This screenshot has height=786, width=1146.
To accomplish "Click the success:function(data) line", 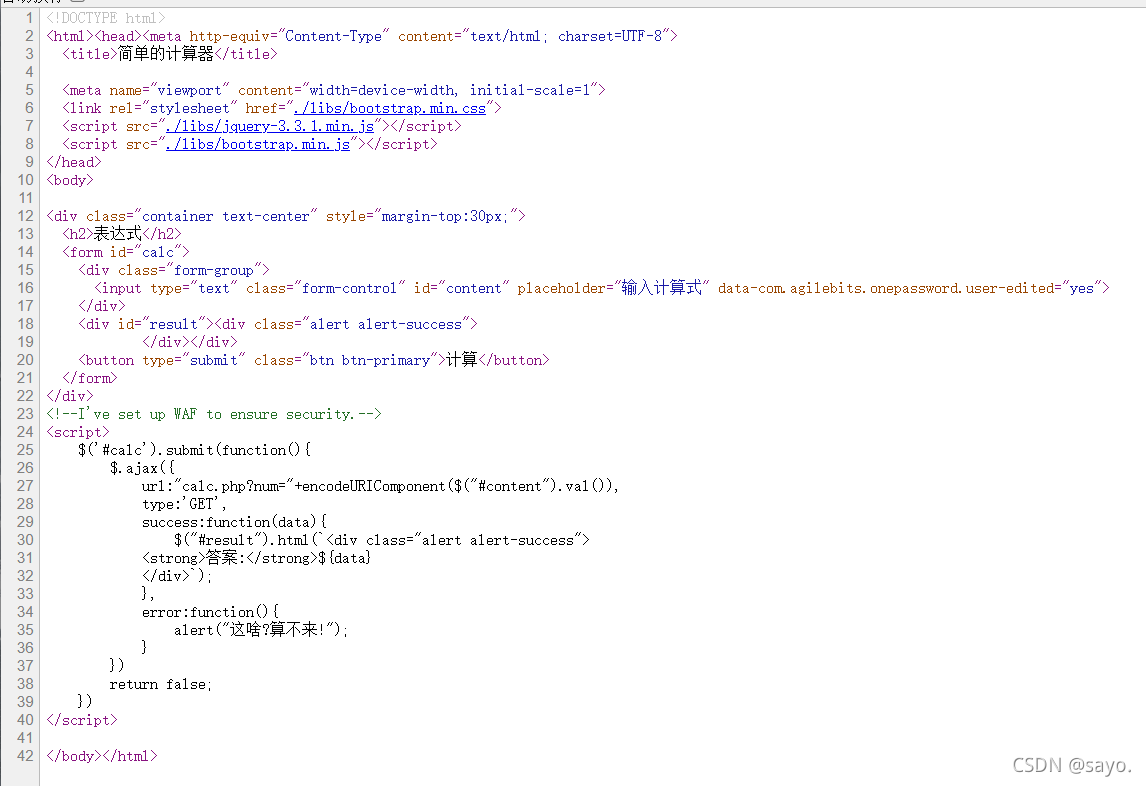I will 235,522.
